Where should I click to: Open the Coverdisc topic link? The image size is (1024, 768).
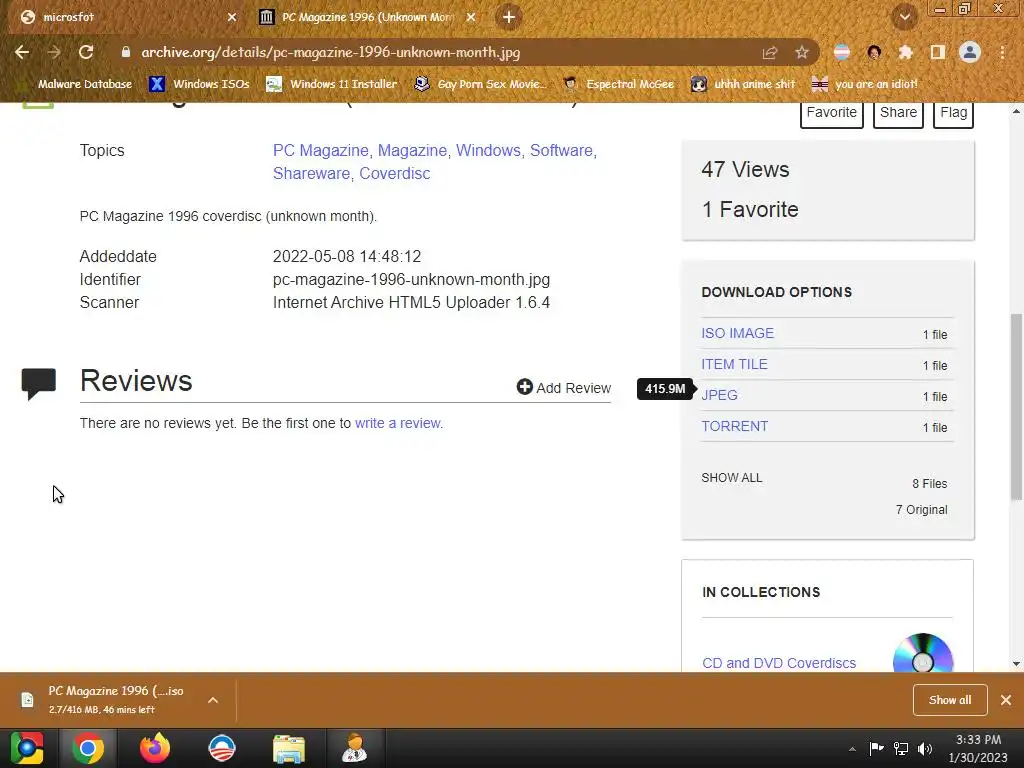394,174
